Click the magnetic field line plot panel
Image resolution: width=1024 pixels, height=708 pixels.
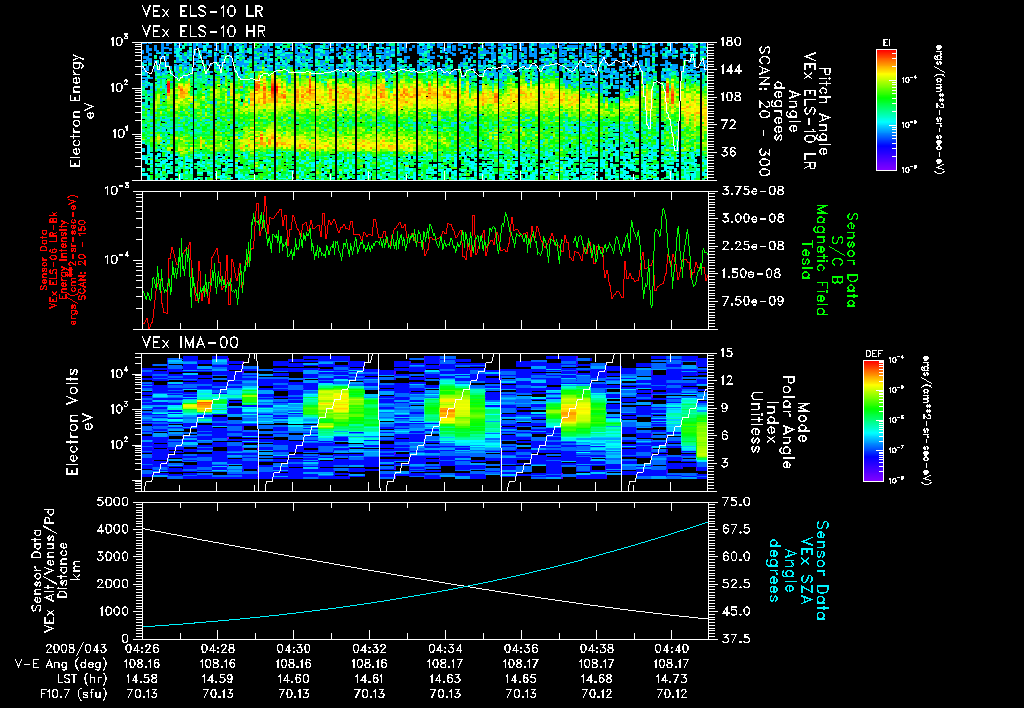coord(425,260)
